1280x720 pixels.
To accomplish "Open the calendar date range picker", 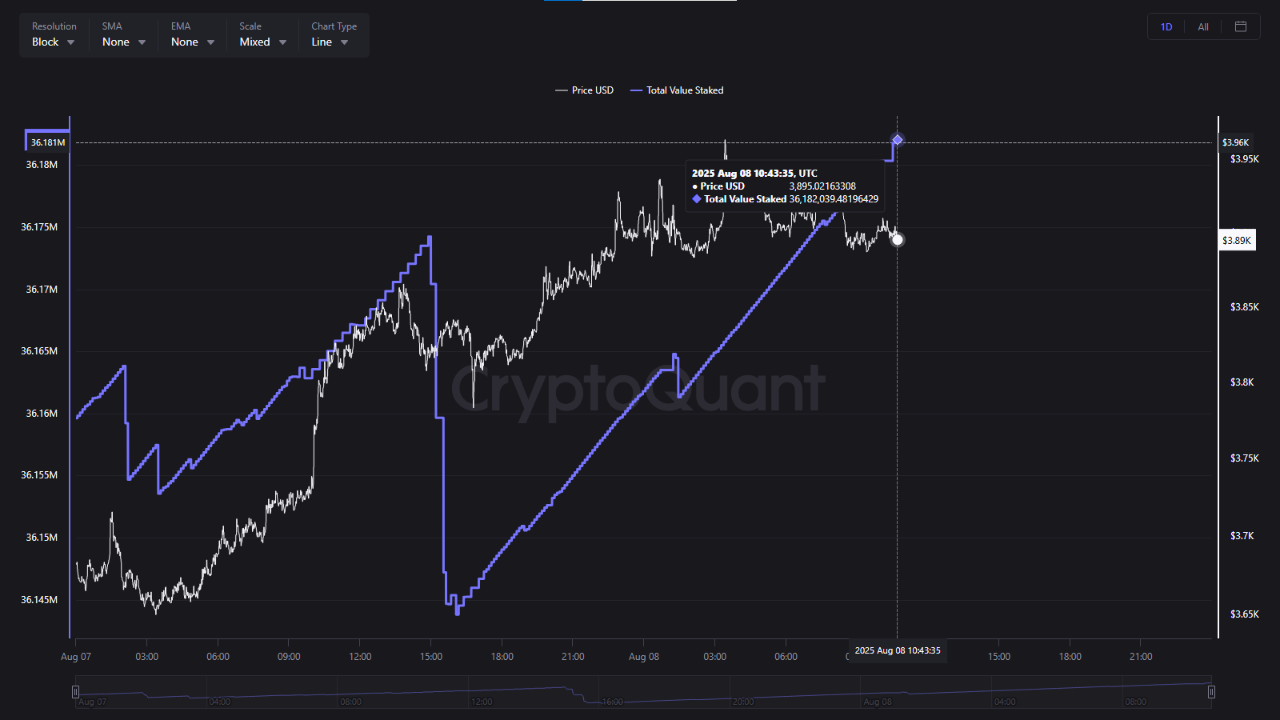I will pyautogui.click(x=1243, y=26).
